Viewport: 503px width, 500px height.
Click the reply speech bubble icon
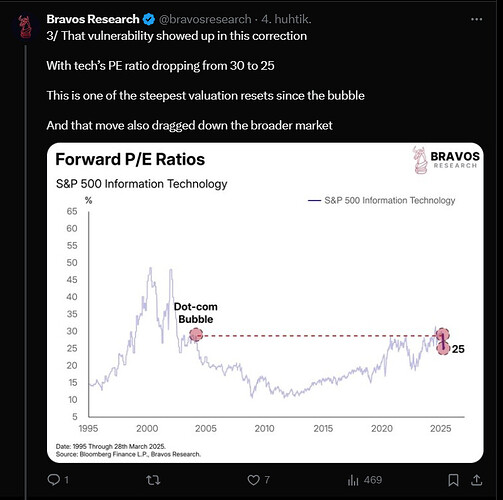pos(54,480)
